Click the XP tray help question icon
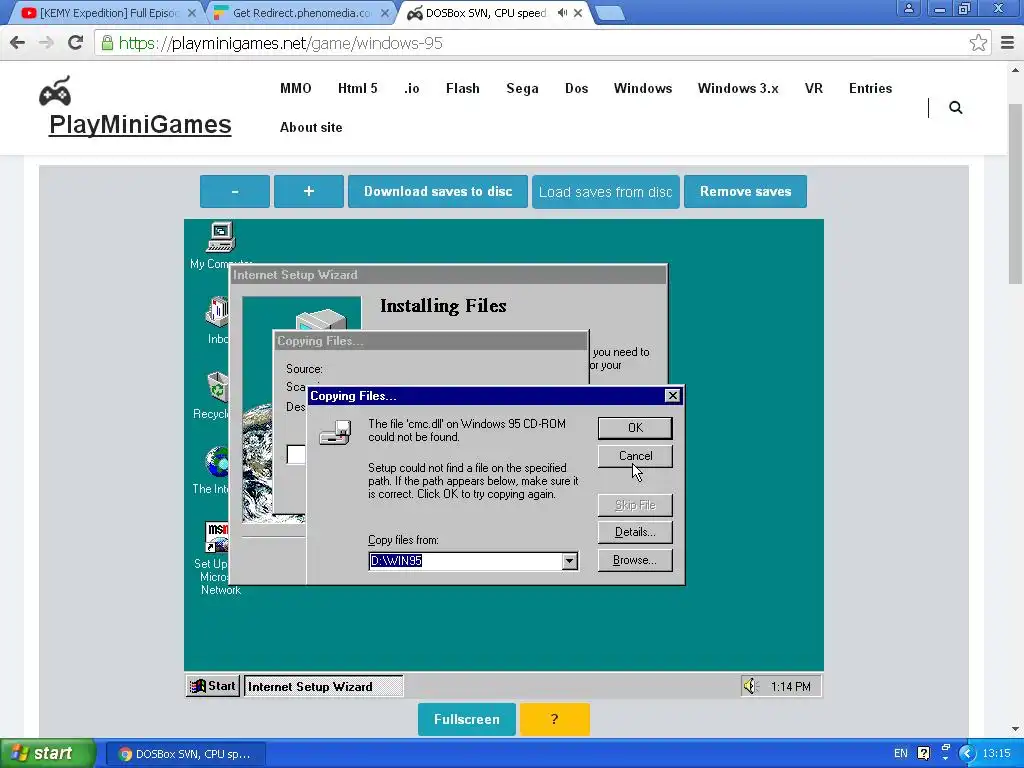This screenshot has height=768, width=1024. point(923,753)
